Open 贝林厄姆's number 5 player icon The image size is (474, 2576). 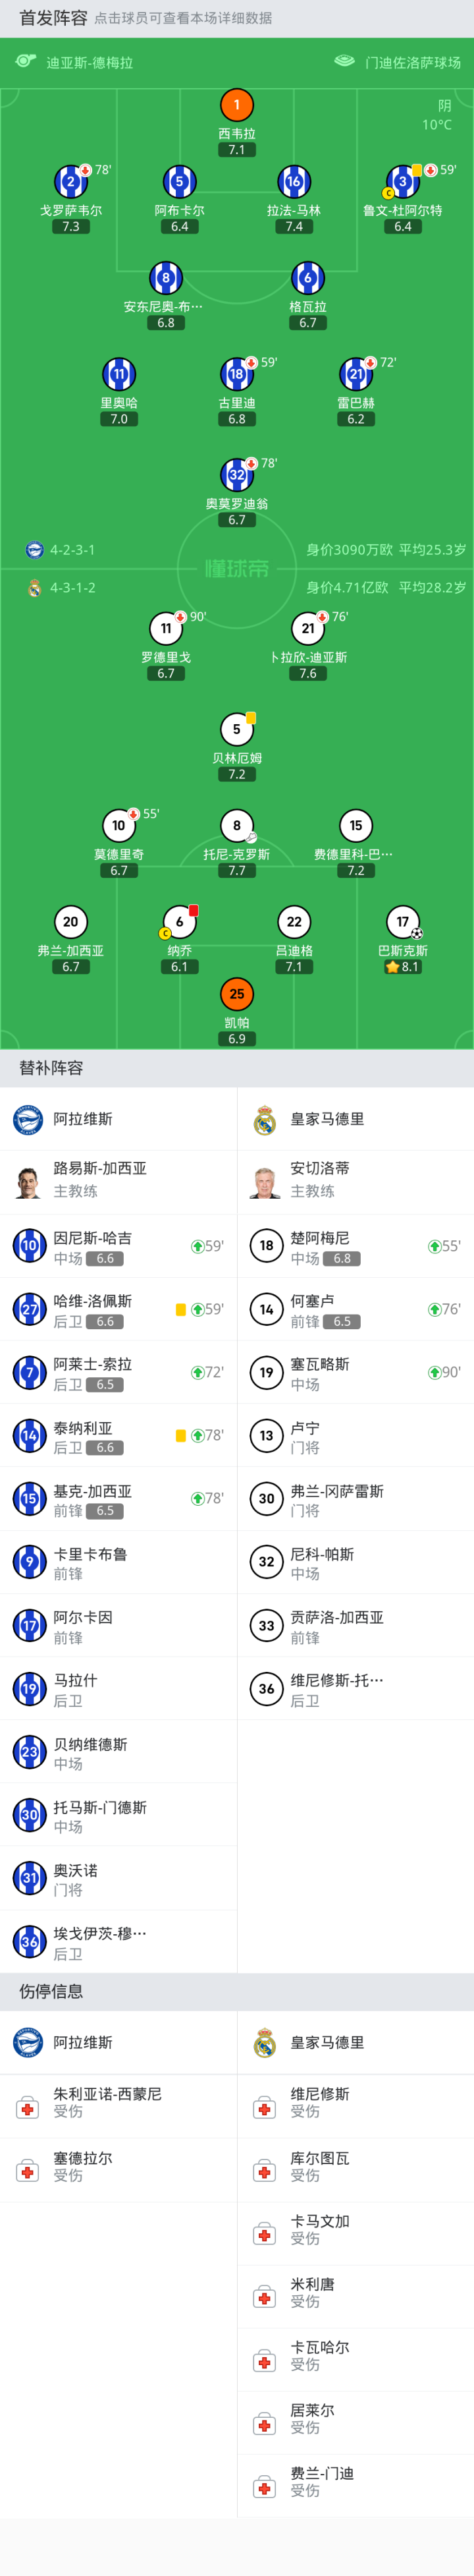(237, 729)
